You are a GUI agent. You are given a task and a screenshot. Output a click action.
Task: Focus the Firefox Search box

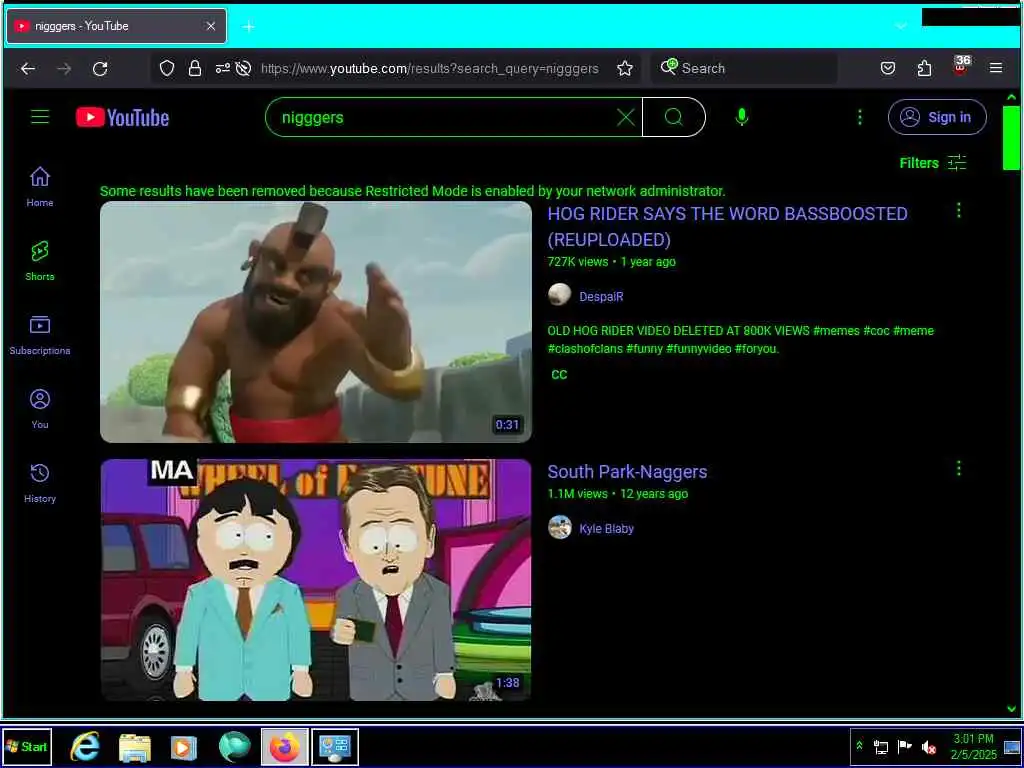tap(744, 68)
